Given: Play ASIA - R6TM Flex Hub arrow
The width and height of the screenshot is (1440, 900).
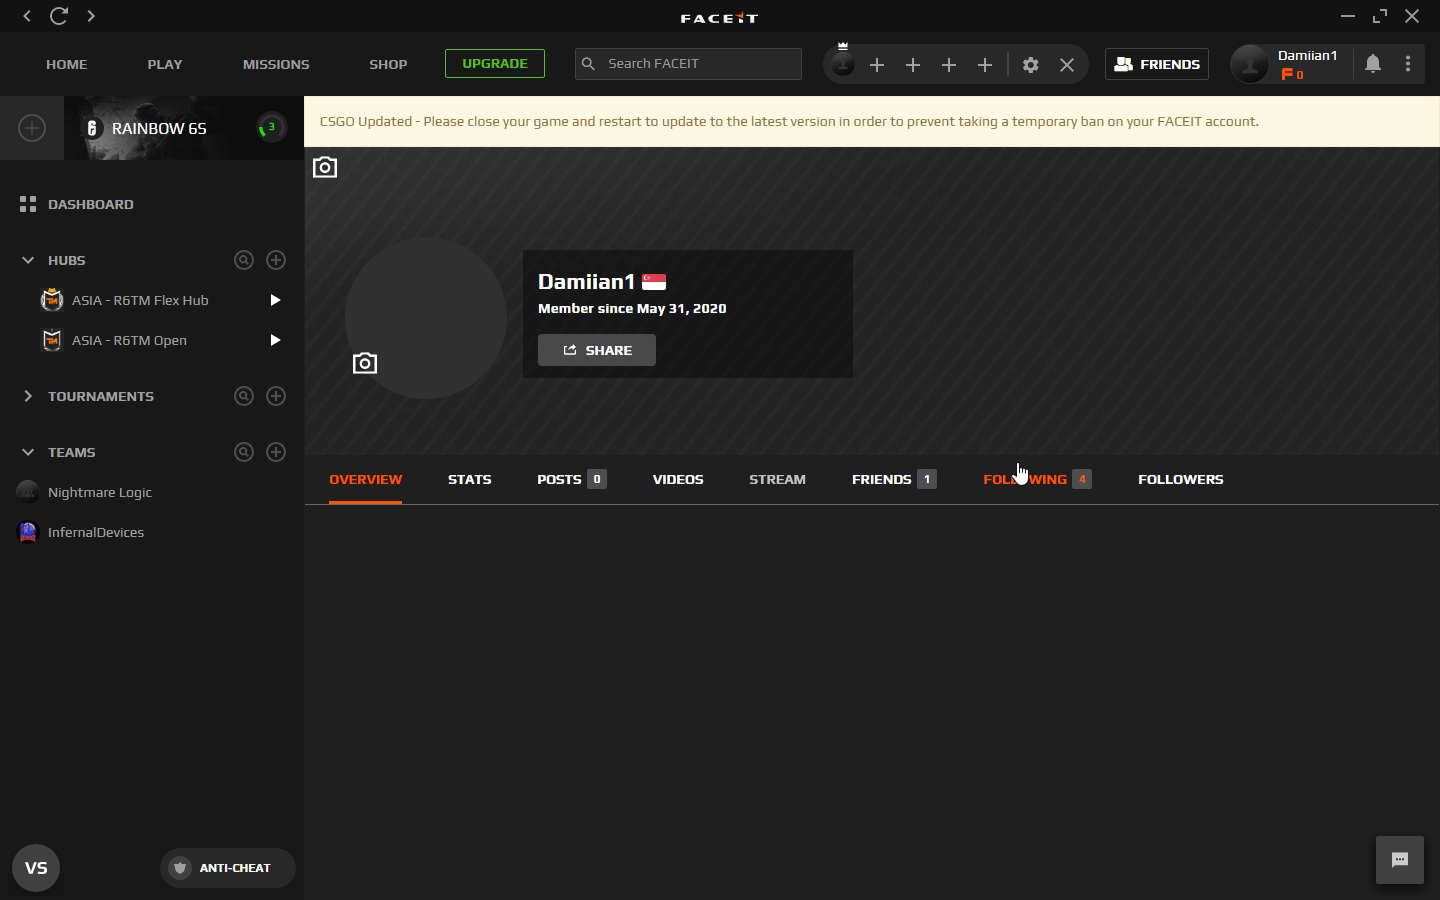Looking at the screenshot, I should coord(275,300).
